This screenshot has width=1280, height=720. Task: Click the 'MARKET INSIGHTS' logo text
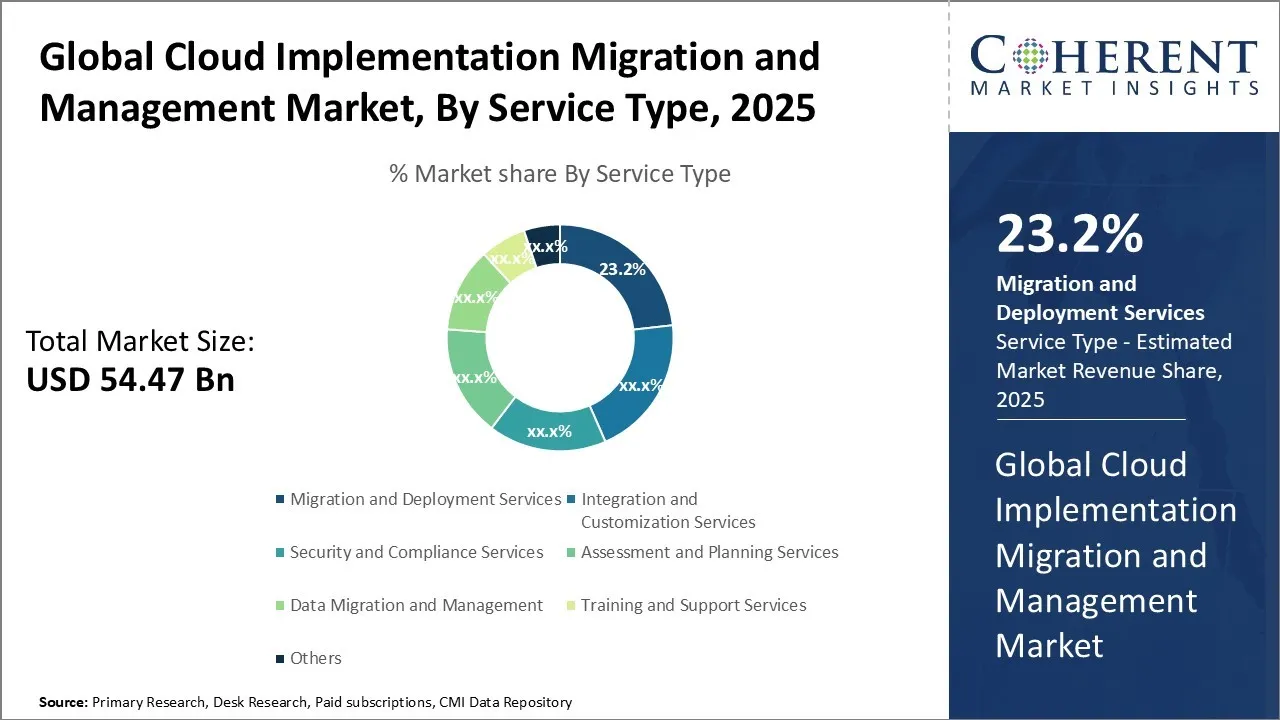coord(1114,88)
